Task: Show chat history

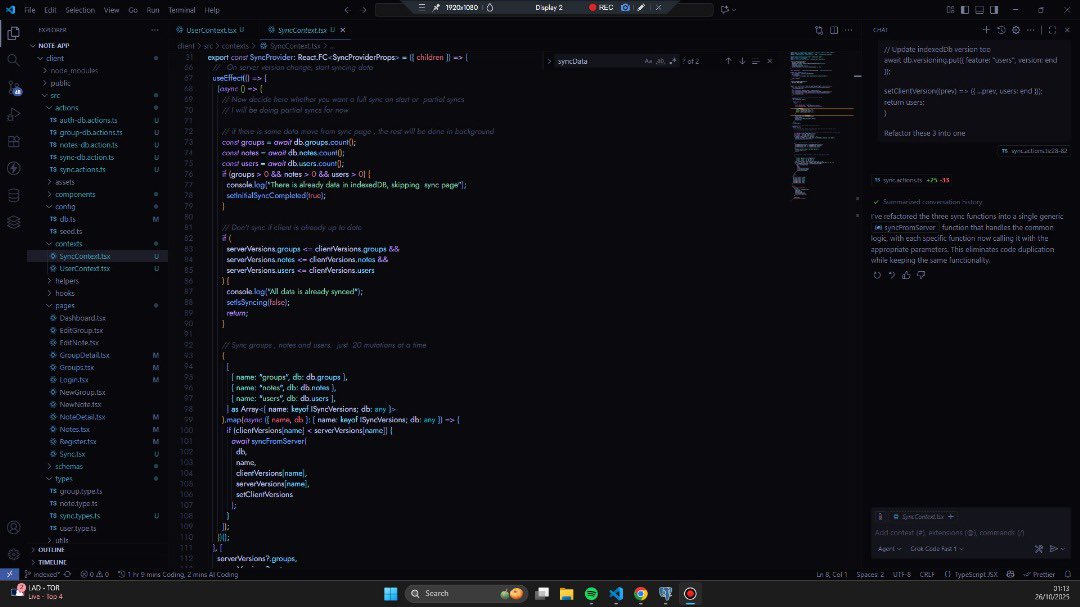Action: (1001, 30)
